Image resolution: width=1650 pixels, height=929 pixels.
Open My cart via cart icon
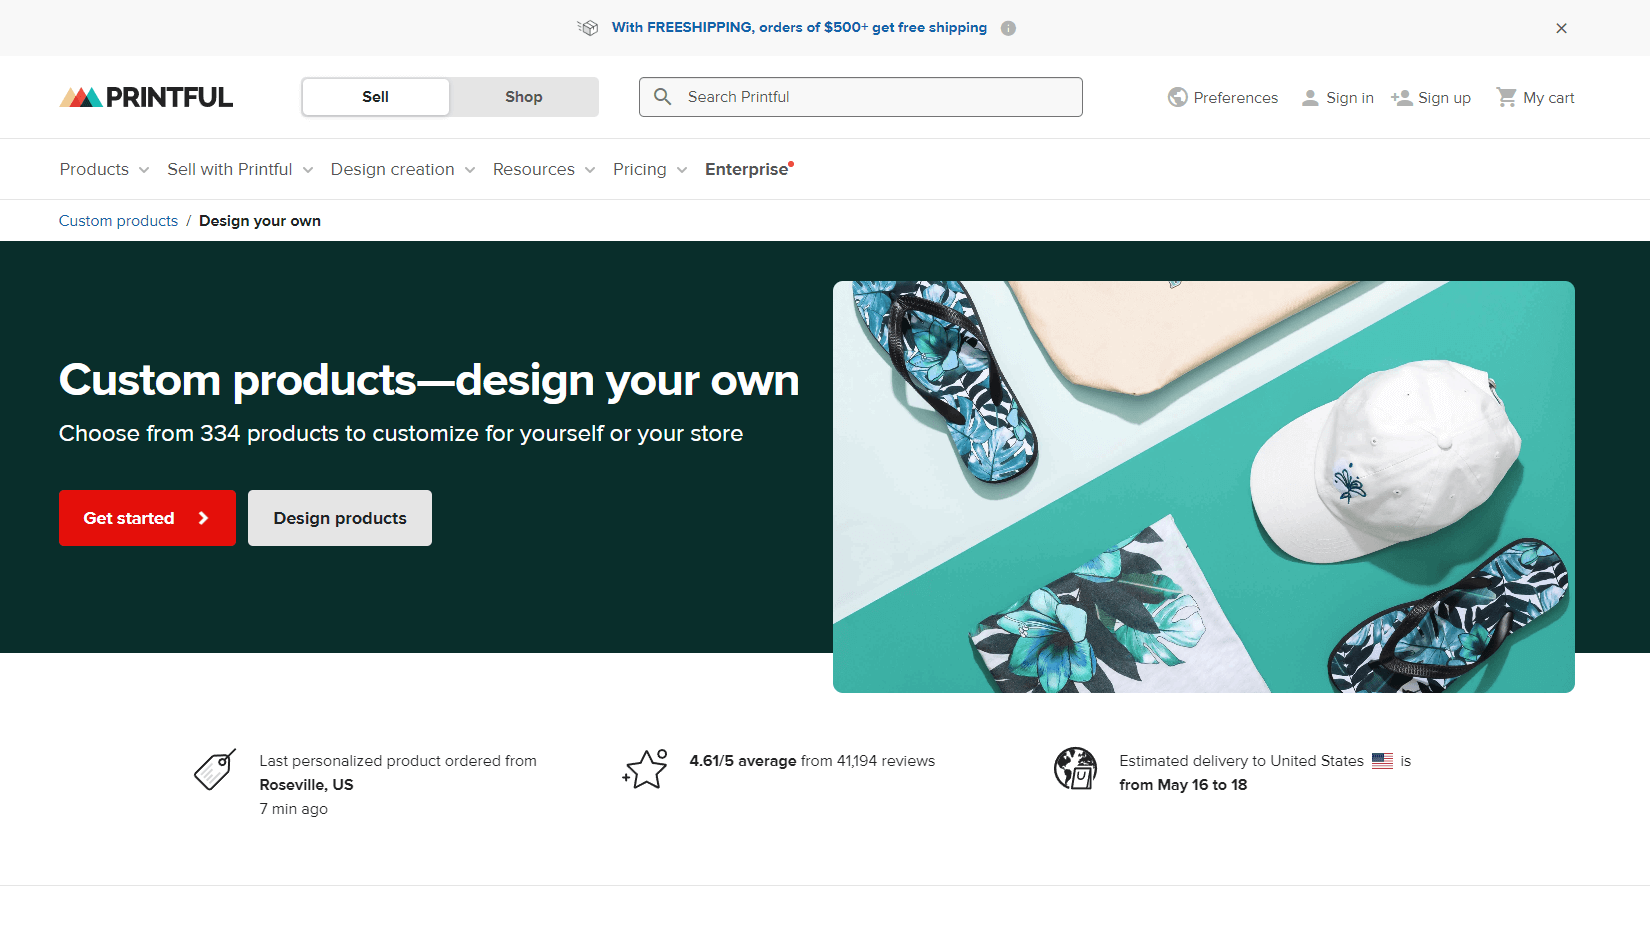pyautogui.click(x=1506, y=97)
